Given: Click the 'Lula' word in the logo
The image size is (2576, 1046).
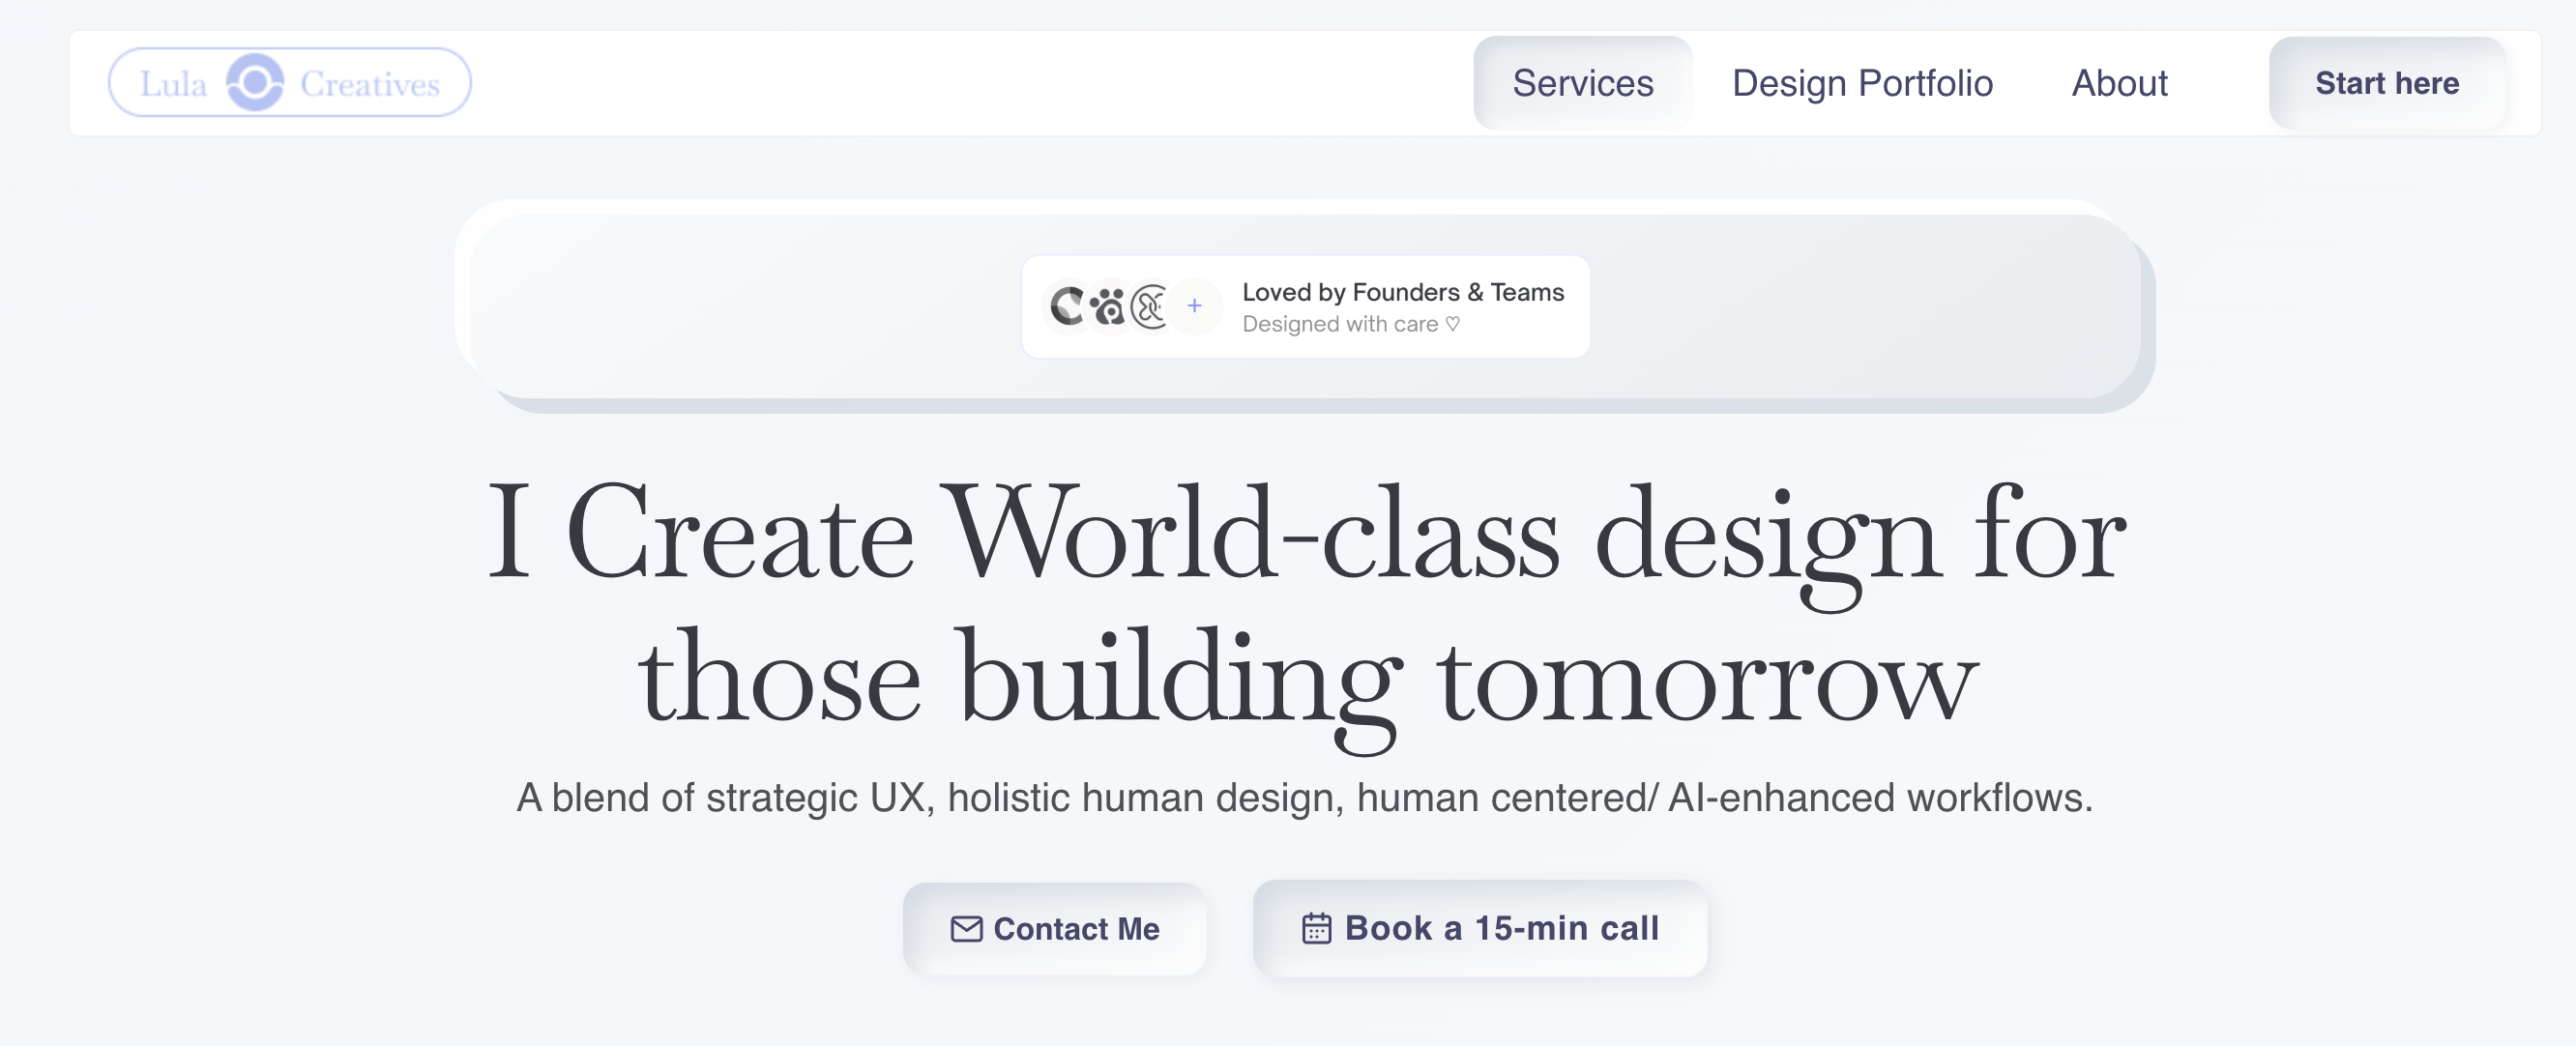Looking at the screenshot, I should point(173,84).
